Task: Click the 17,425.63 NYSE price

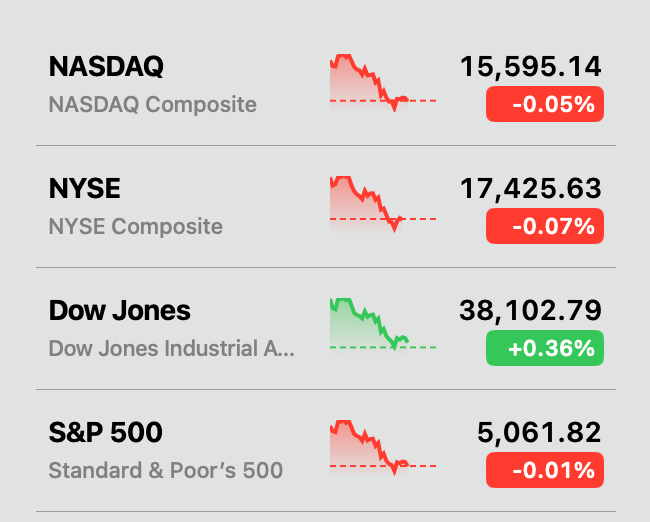Action: [x=531, y=189]
